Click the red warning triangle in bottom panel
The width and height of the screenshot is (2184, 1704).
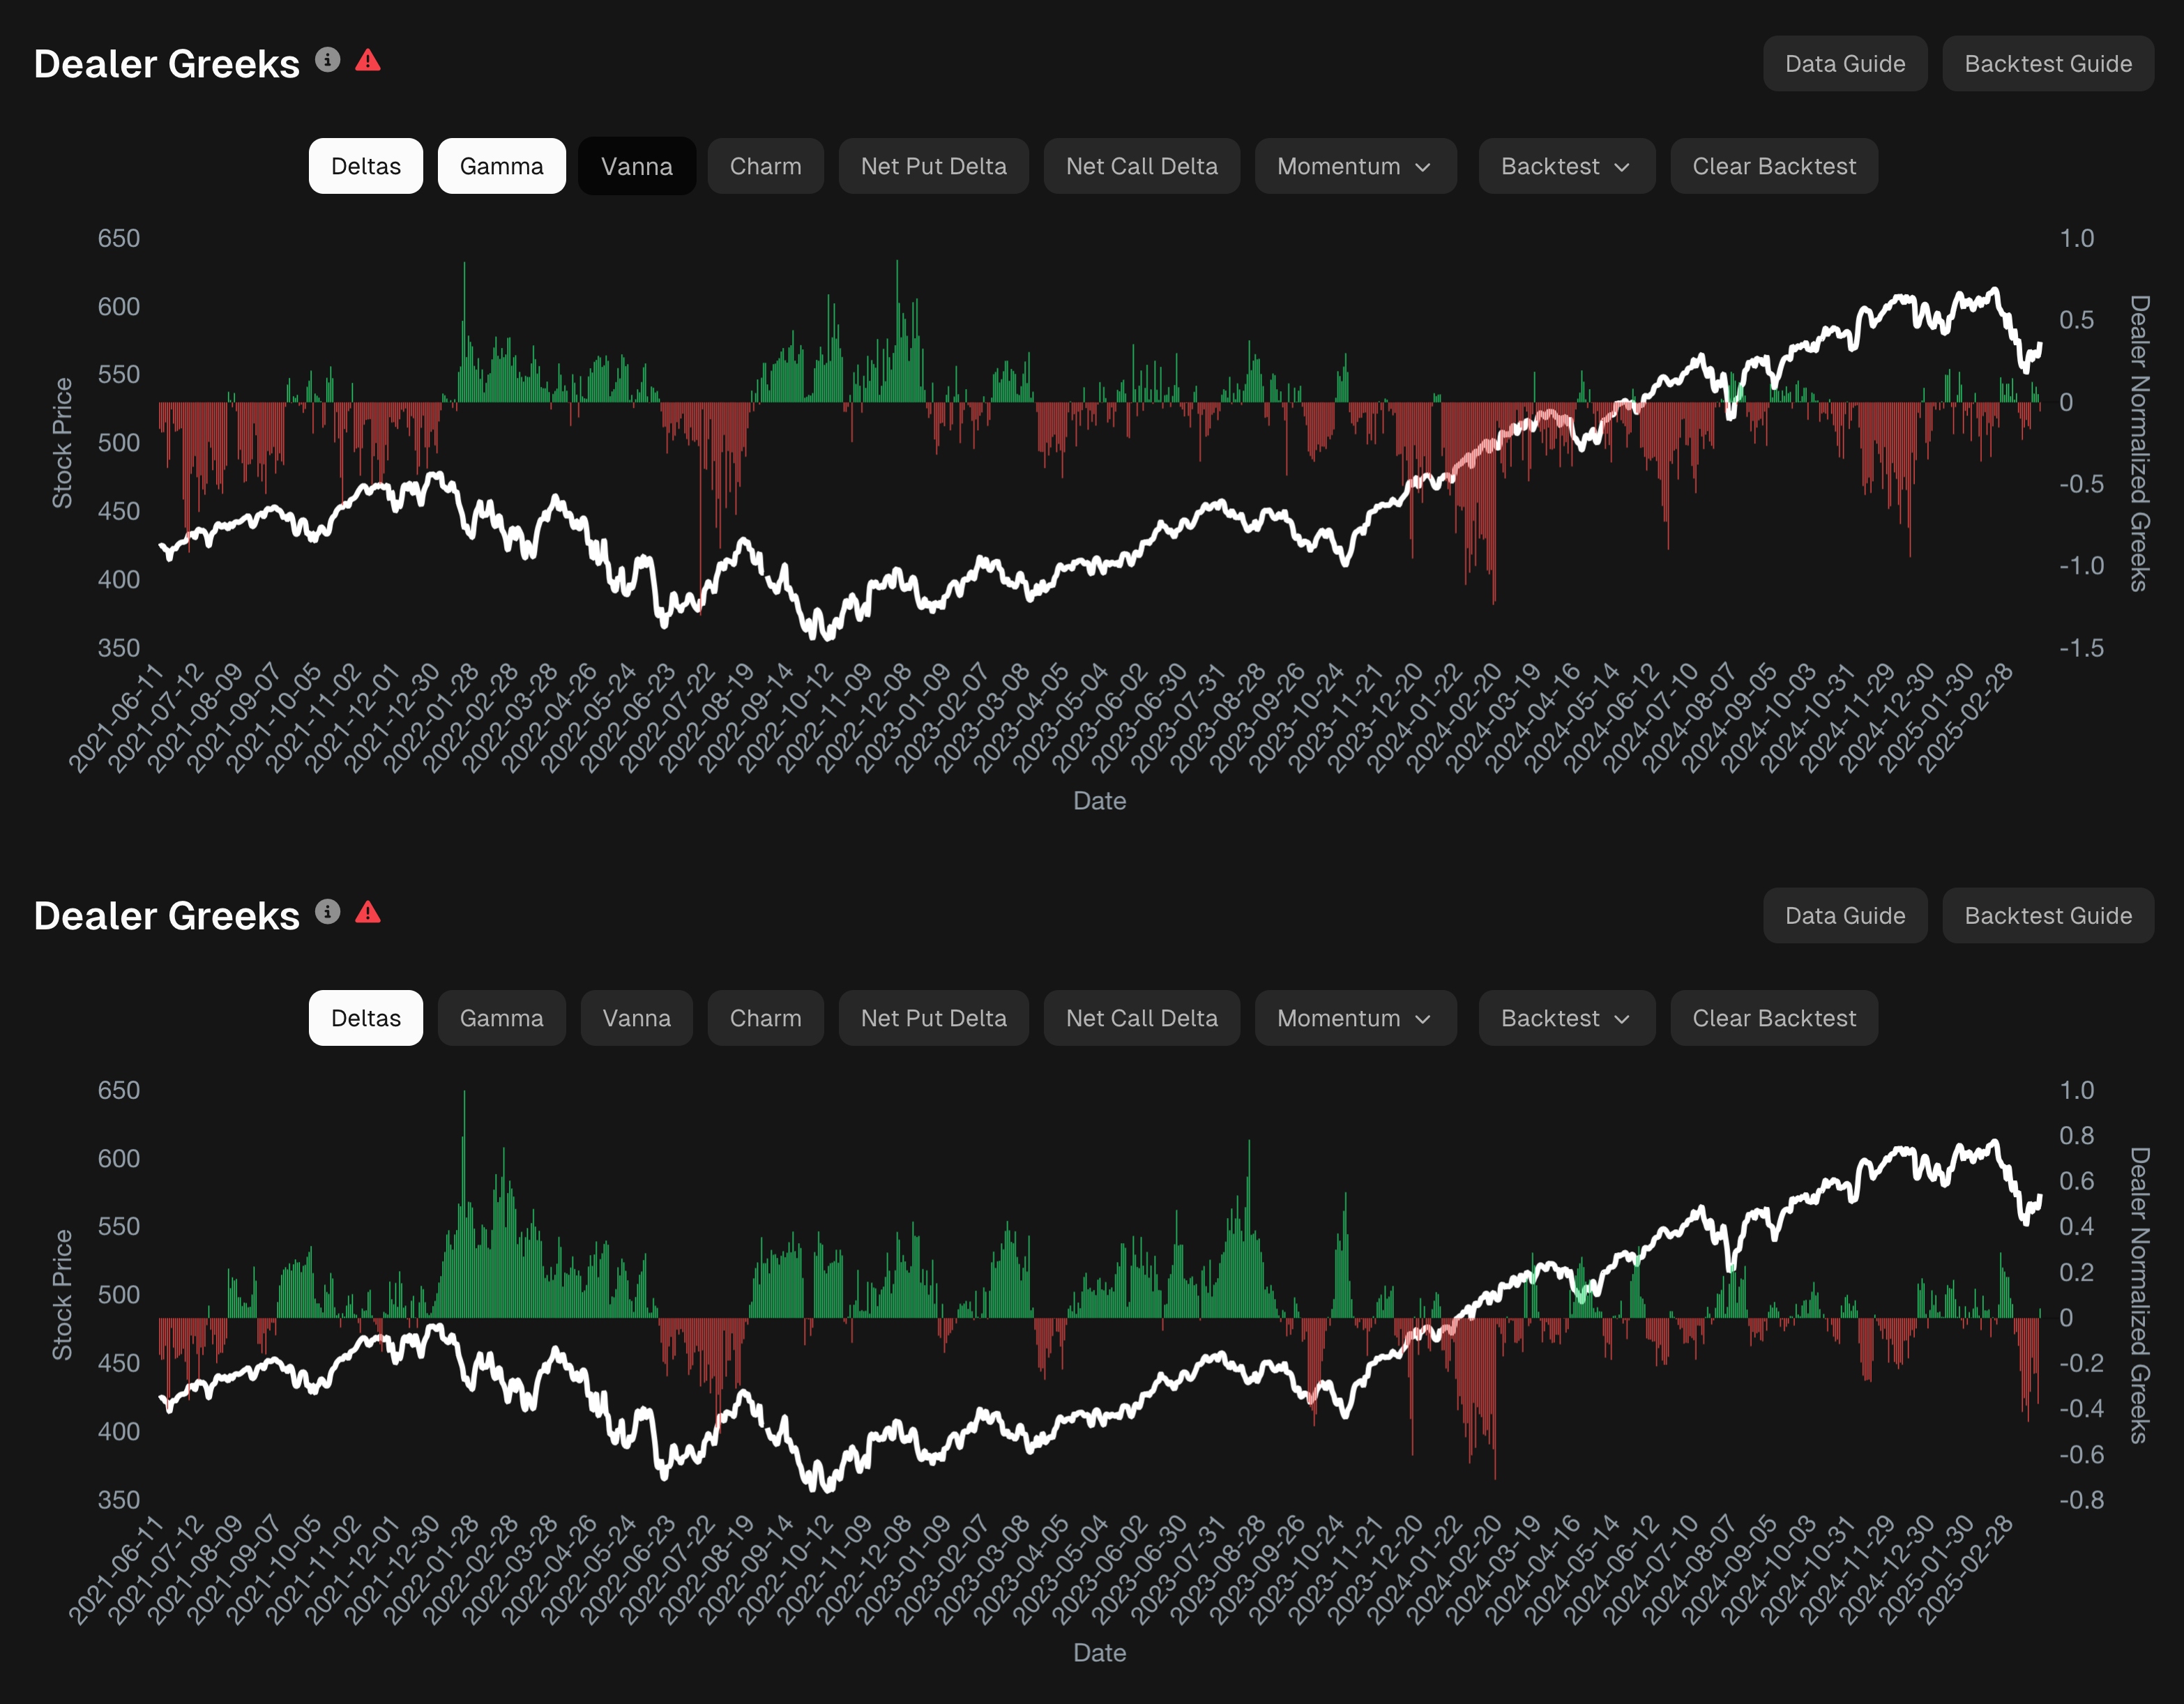pyautogui.click(x=368, y=912)
